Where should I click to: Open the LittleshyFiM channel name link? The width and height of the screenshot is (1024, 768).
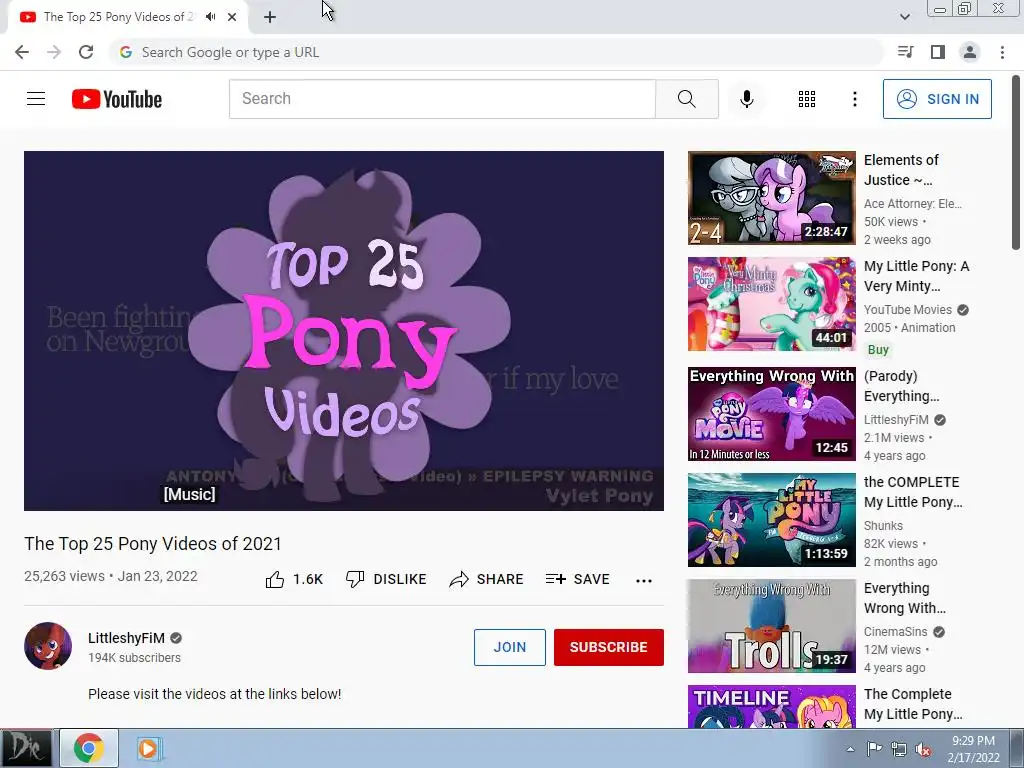click(x=126, y=638)
